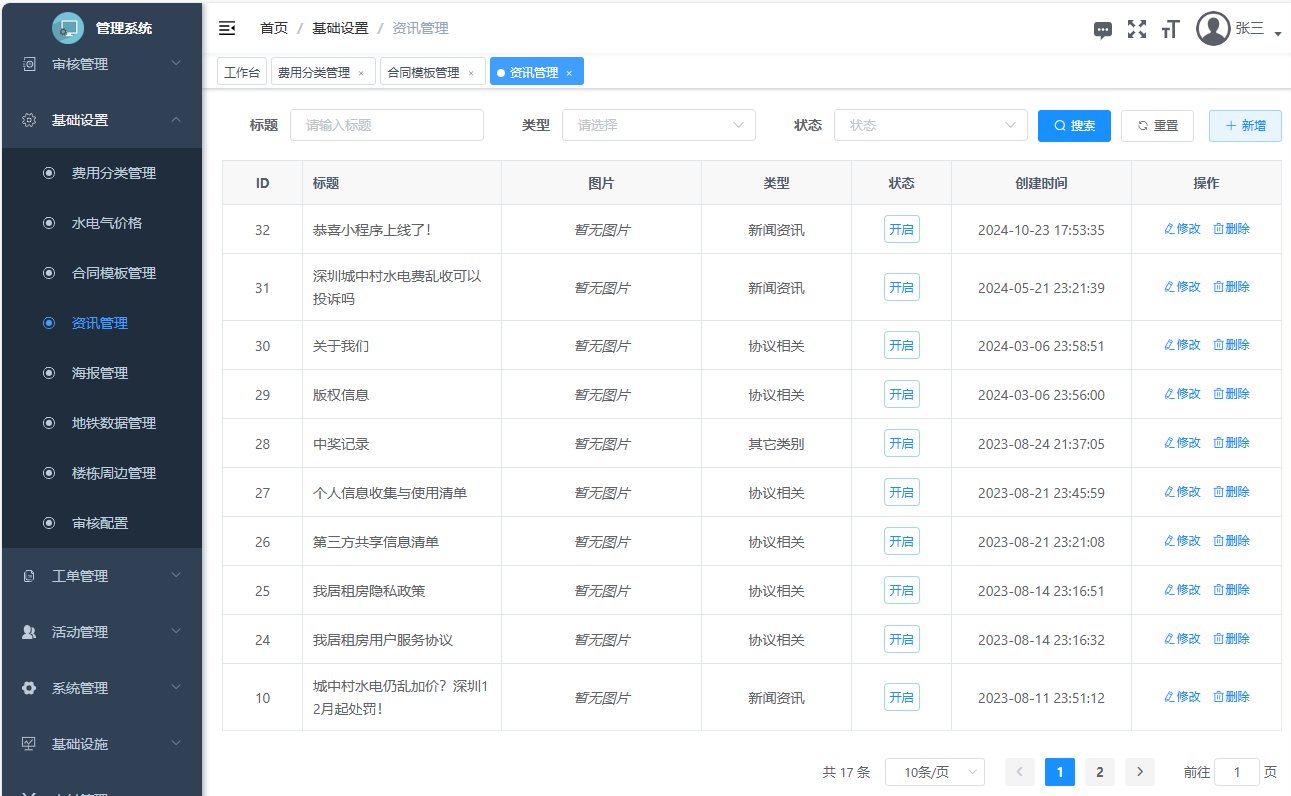Open the 类型 select dropdown
Image resolution: width=1291 pixels, height=796 pixels.
pyautogui.click(x=658, y=125)
